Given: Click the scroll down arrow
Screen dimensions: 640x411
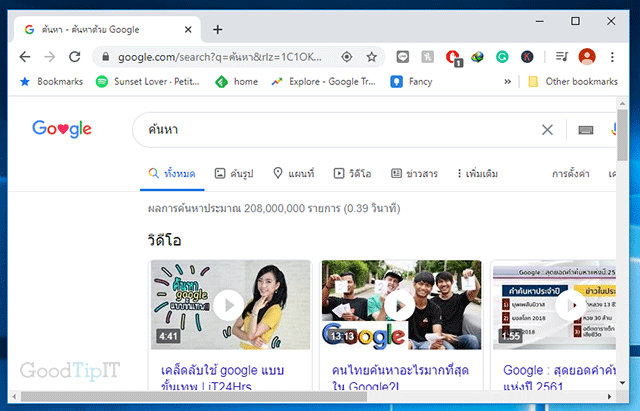Looking at the screenshot, I should coord(622,383).
